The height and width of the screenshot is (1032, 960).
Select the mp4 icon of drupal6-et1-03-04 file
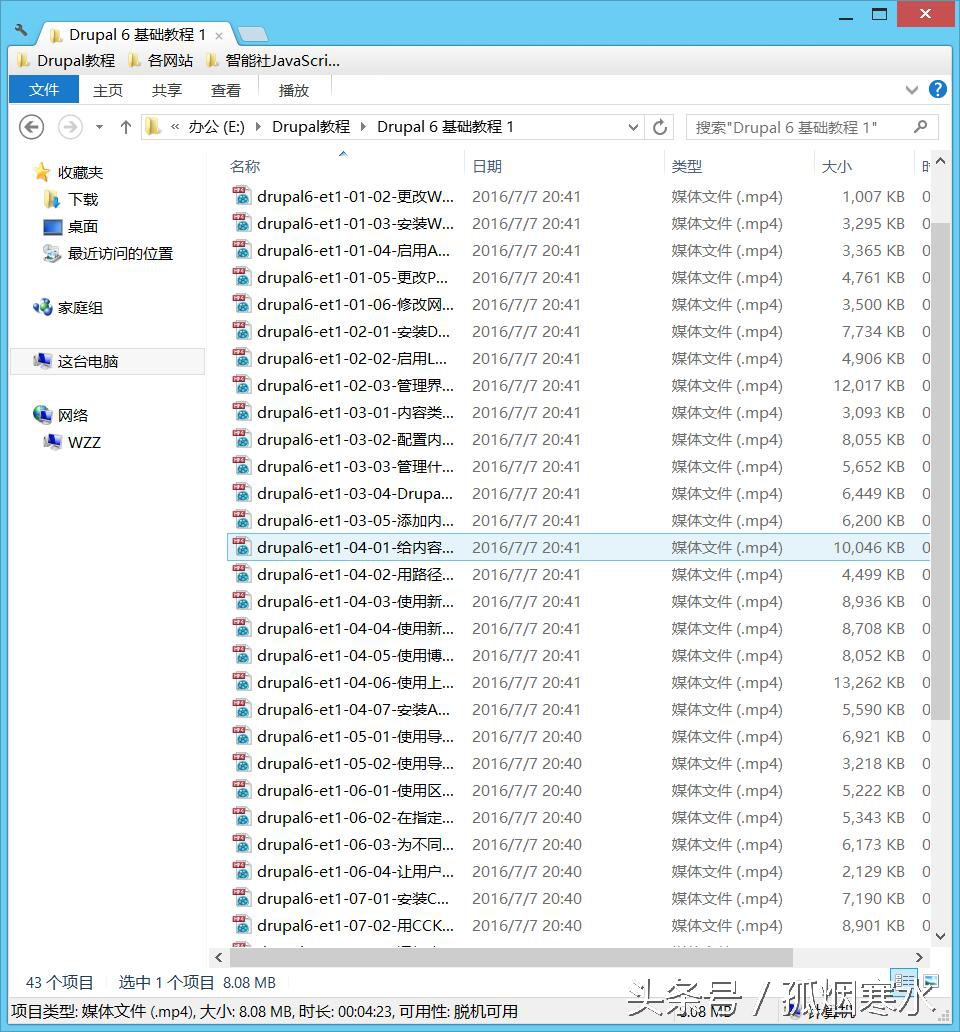pyautogui.click(x=241, y=493)
